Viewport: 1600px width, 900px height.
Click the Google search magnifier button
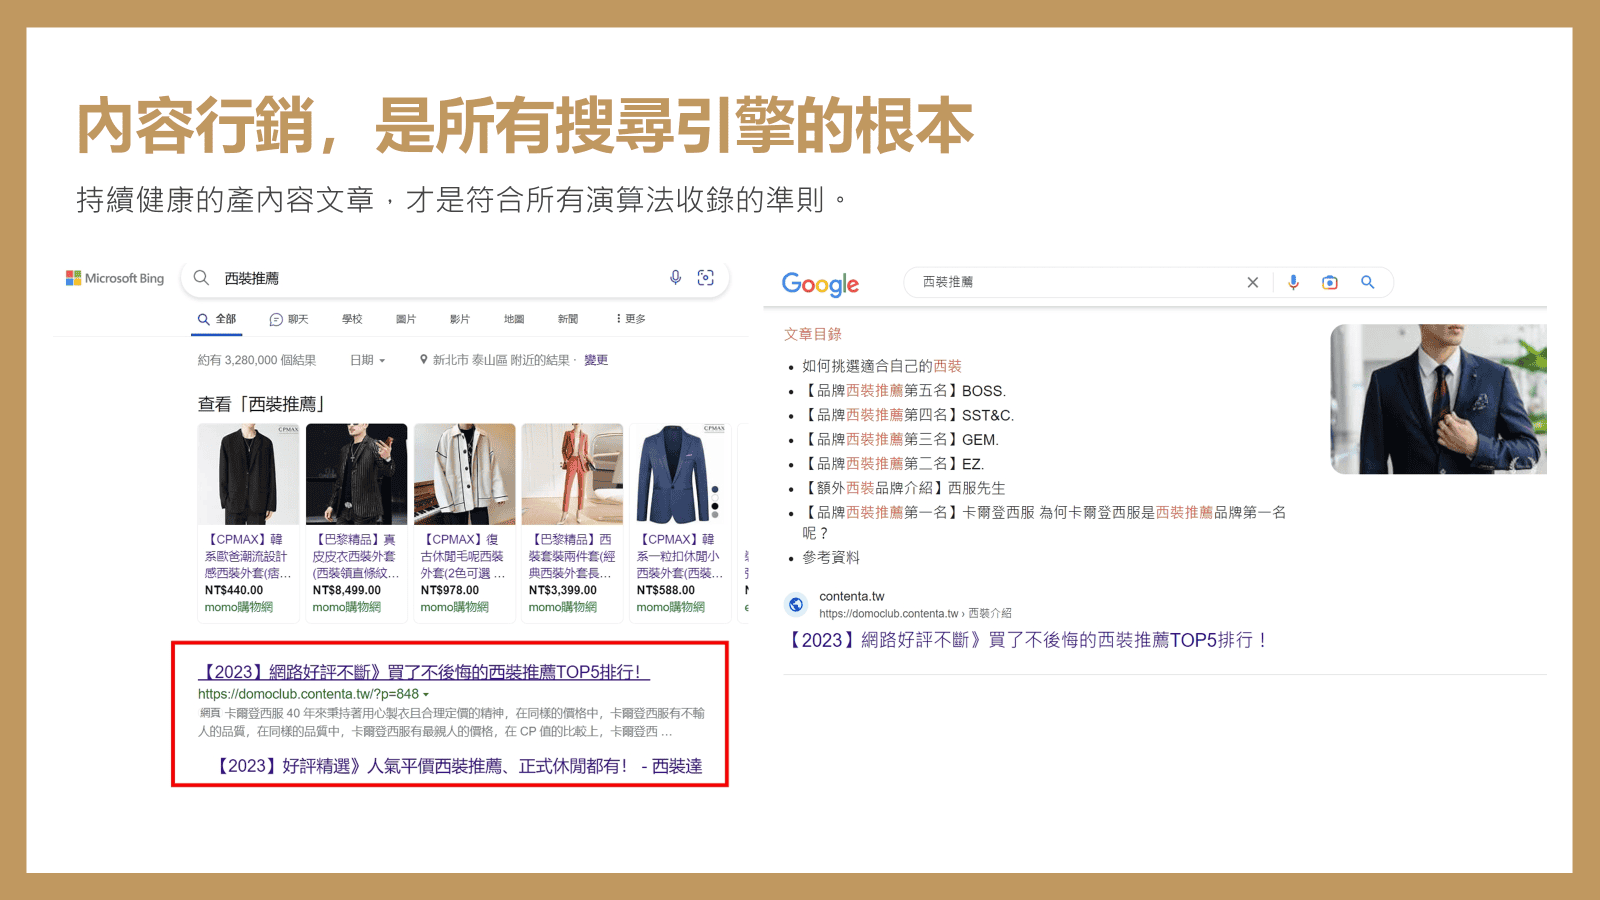coord(1367,283)
